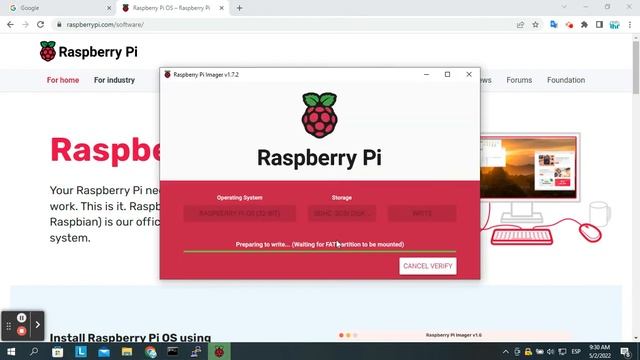The width and height of the screenshot is (640, 360).
Task: Pause the screen recording
Action: 22,318
